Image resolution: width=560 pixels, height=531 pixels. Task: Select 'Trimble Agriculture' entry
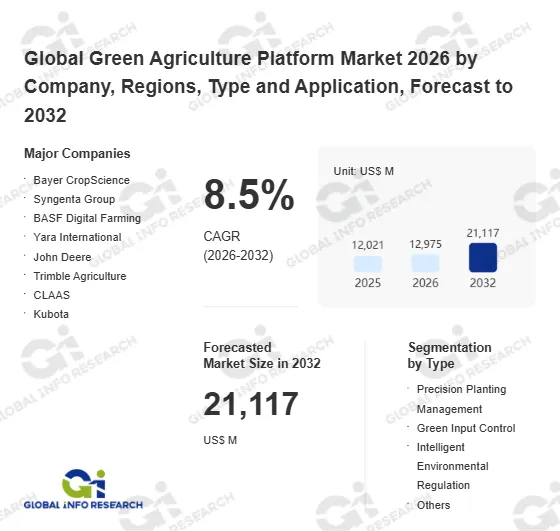coord(80,276)
